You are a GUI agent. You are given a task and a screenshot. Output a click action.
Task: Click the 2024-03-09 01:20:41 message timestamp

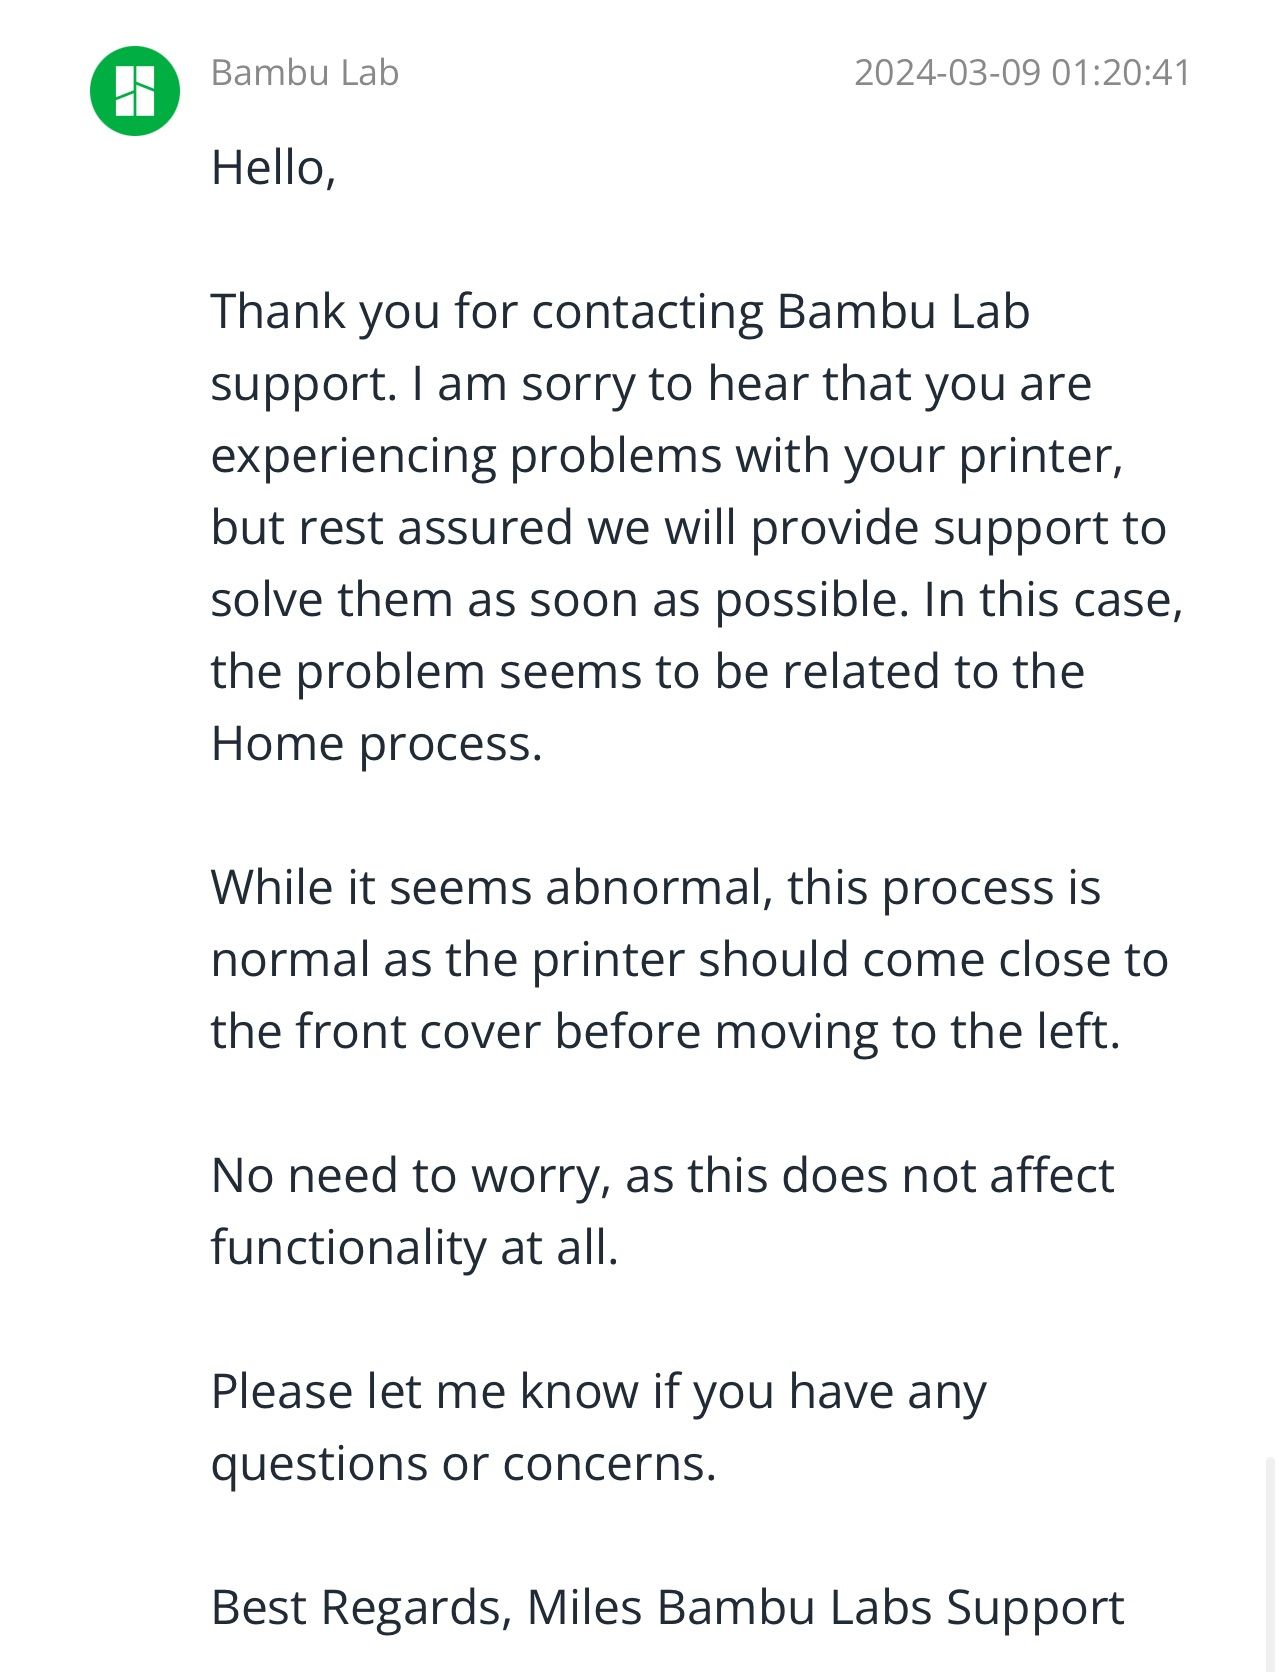tap(1022, 73)
